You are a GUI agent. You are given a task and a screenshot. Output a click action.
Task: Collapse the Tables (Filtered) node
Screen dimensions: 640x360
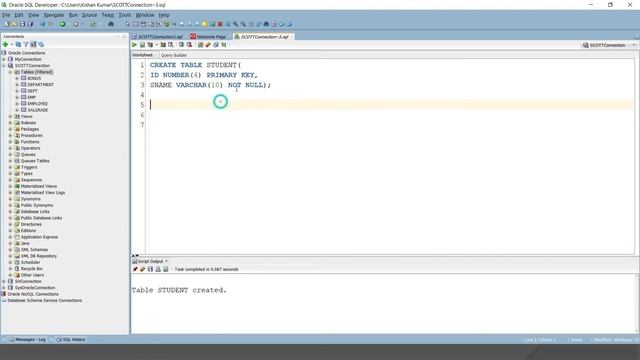click(x=11, y=72)
